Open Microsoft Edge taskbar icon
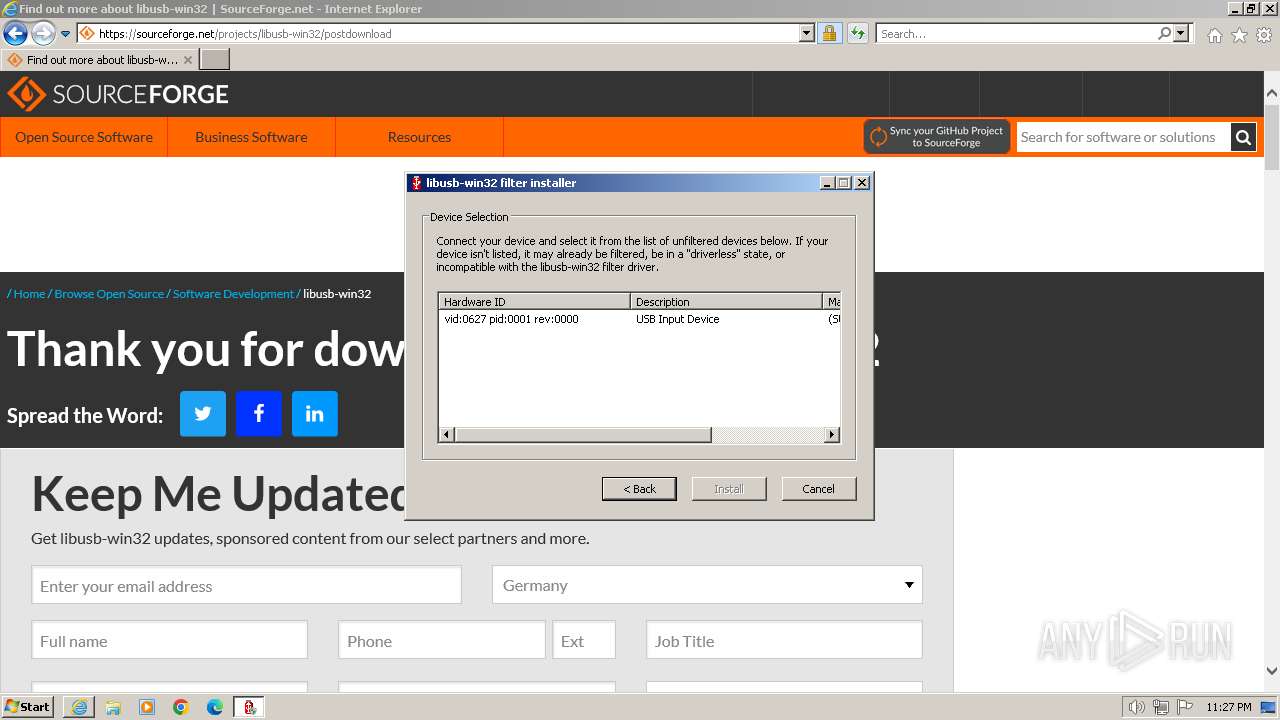 [x=215, y=707]
